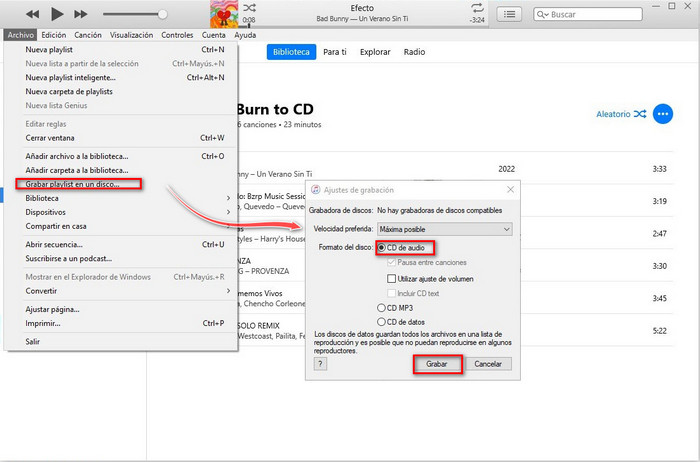Open the Canción menu

pos(88,35)
